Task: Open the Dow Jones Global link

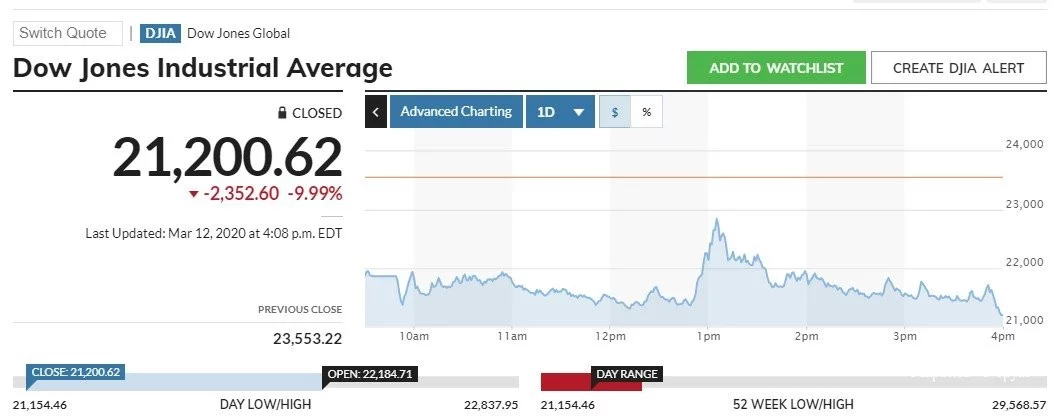Action: (239, 33)
